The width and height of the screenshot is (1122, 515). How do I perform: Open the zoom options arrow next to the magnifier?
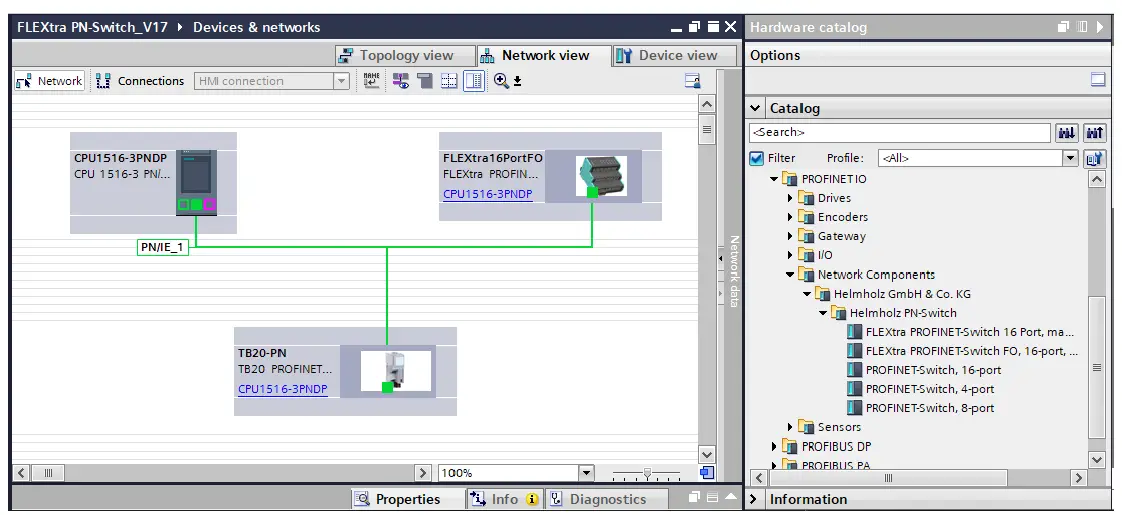pyautogui.click(x=517, y=82)
